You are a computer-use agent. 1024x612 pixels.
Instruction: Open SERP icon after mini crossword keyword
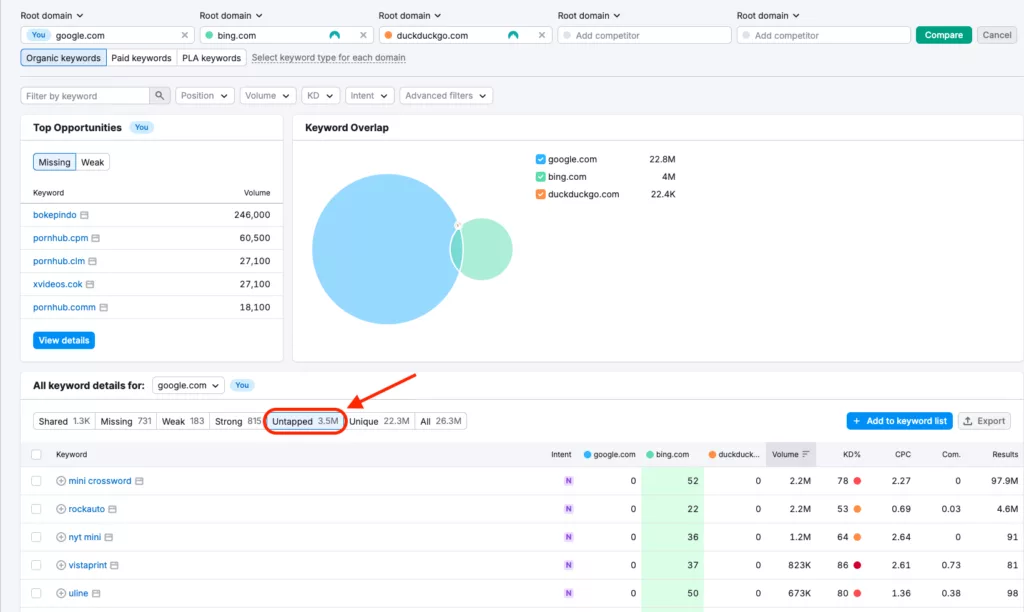tap(139, 481)
